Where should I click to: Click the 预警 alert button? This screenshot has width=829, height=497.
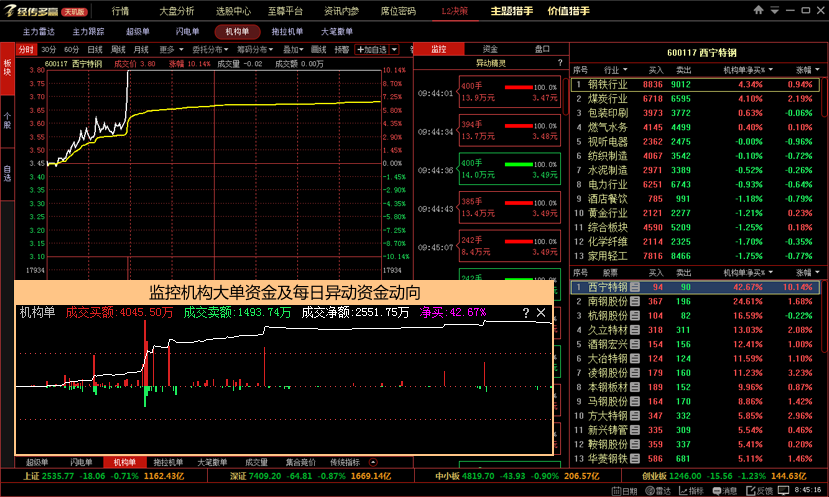tap(342, 50)
